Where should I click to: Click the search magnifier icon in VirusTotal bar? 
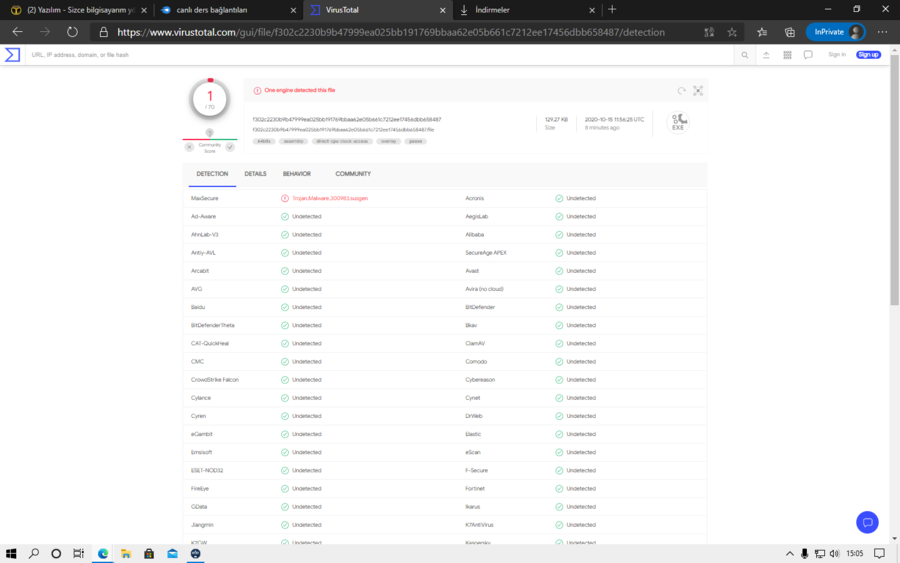click(744, 55)
